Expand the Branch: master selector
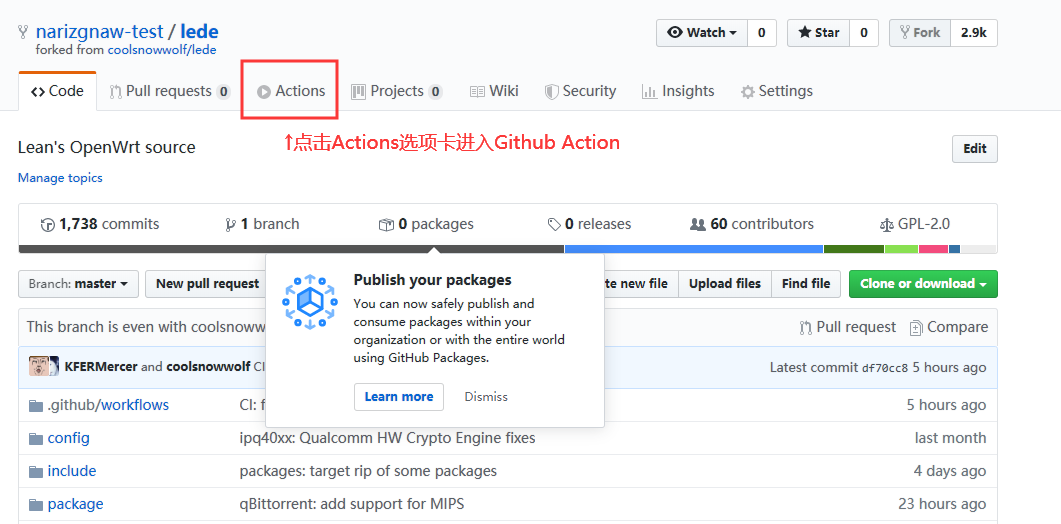 tap(78, 284)
